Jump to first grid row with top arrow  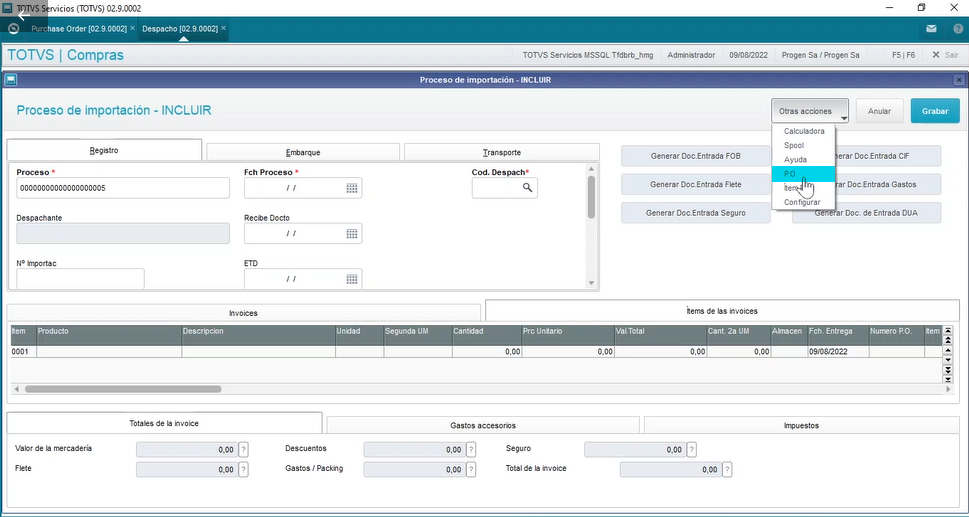(x=948, y=330)
